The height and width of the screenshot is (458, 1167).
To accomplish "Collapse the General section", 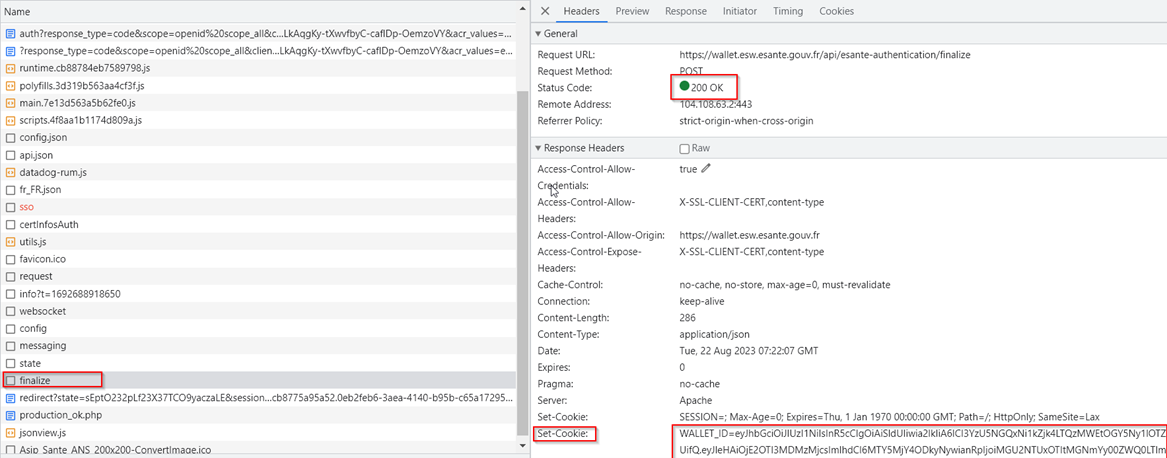I will tap(539, 34).
